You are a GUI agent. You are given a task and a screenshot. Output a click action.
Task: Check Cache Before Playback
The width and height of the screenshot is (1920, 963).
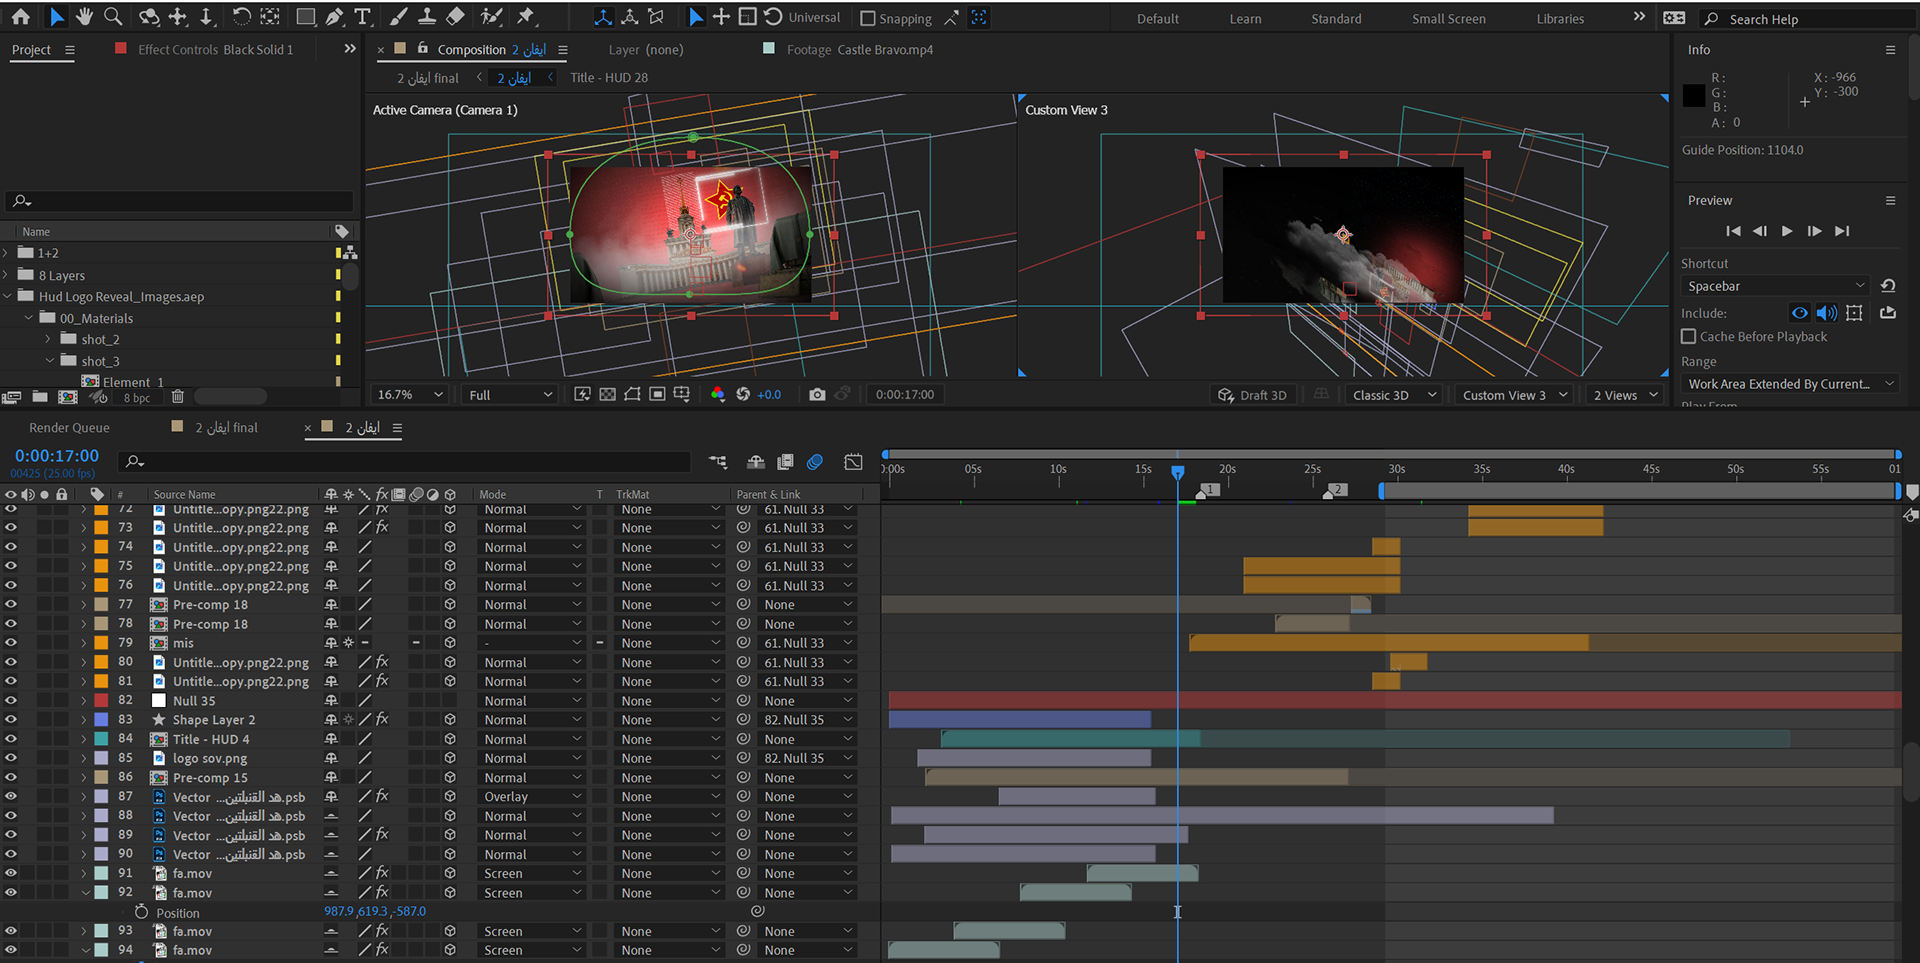pyautogui.click(x=1689, y=337)
